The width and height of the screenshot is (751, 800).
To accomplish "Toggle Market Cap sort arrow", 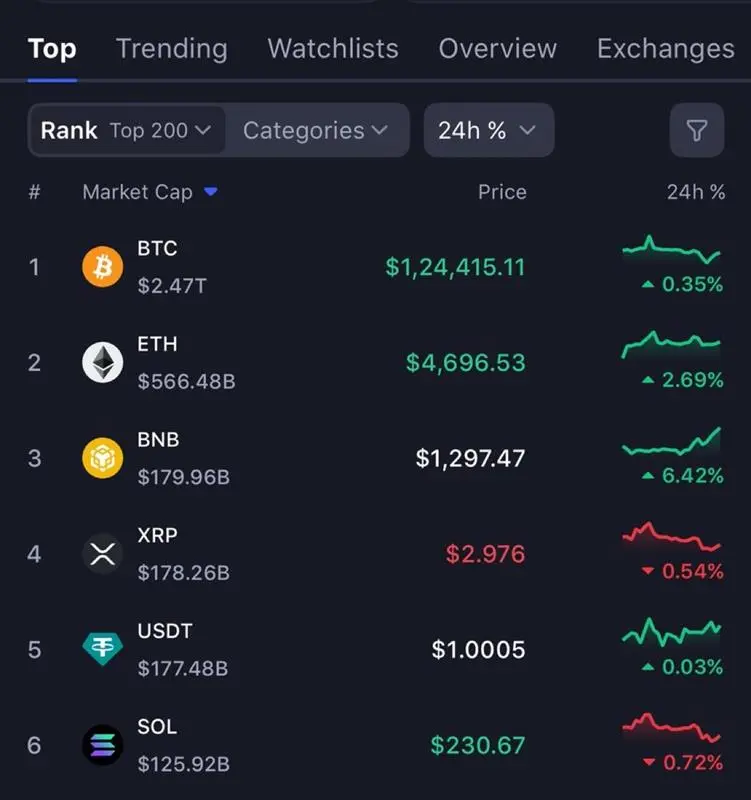I will [x=210, y=192].
